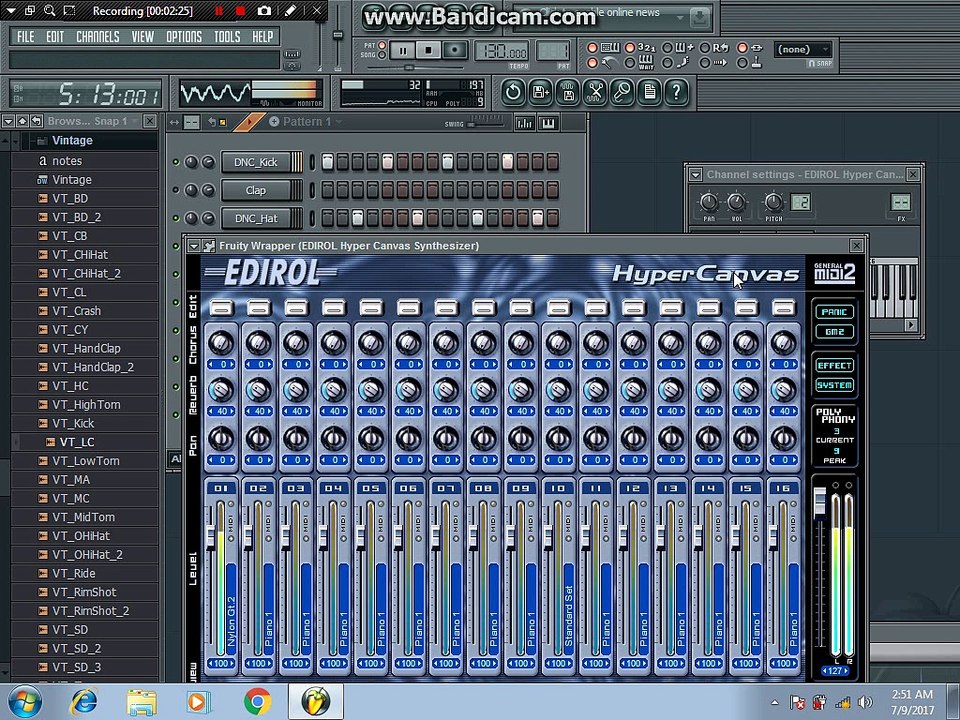The width and height of the screenshot is (960, 720).
Task: Select SONG mode radio
Action: [382, 55]
